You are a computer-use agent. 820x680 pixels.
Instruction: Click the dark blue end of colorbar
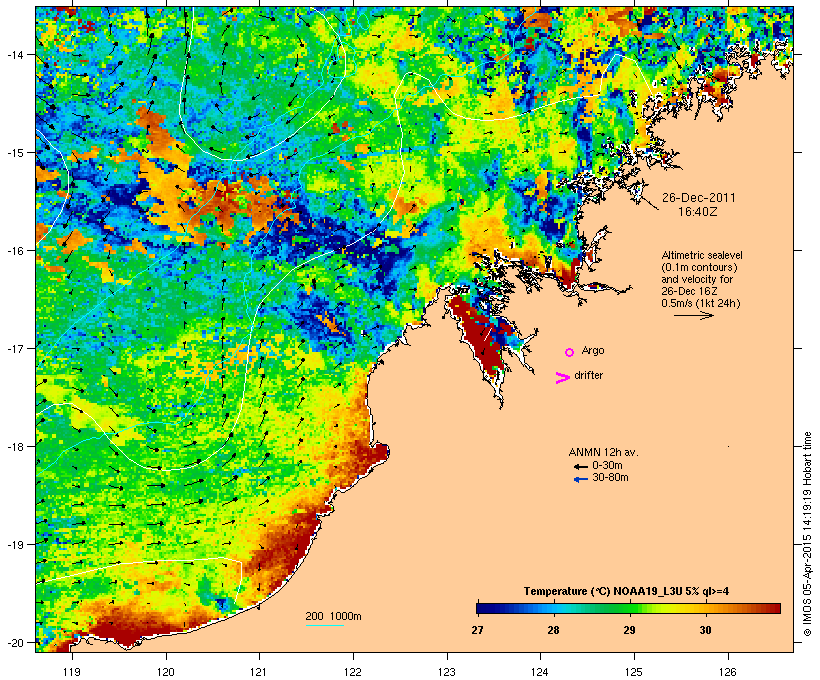click(484, 608)
